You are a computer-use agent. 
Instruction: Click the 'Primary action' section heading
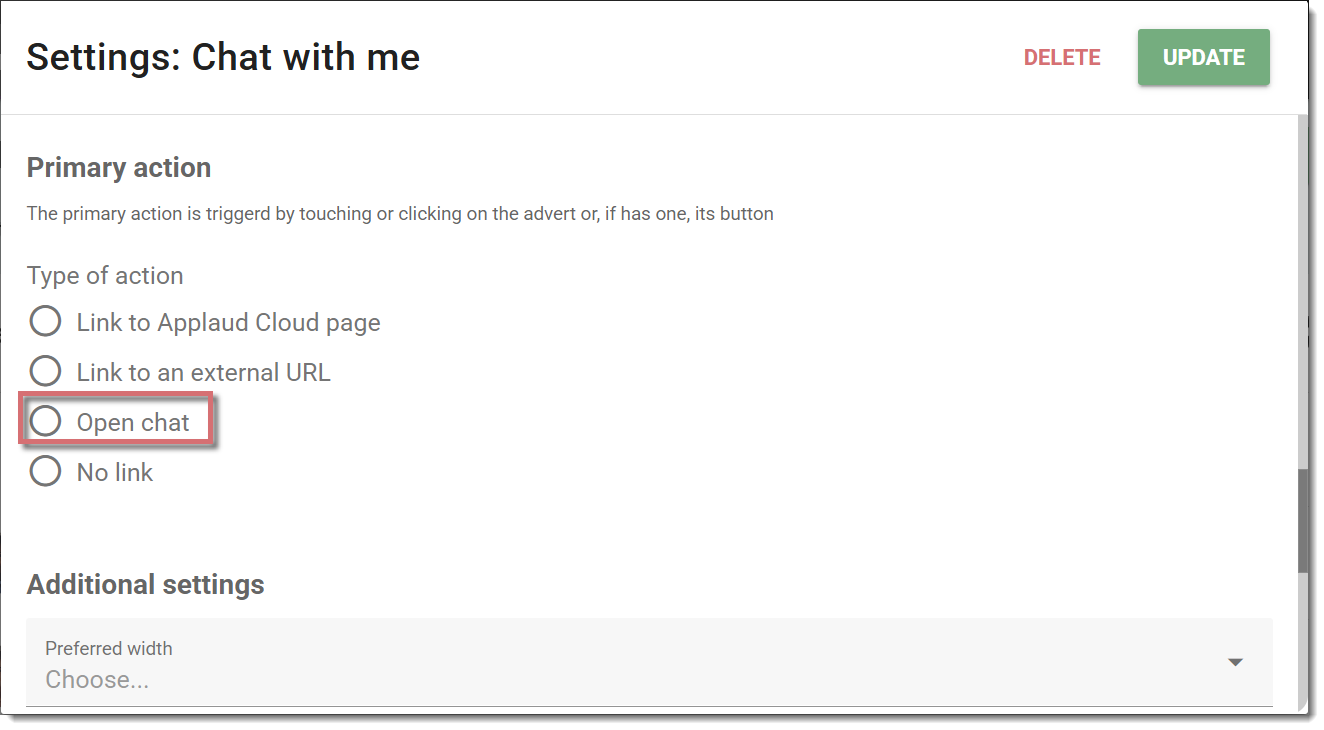pyautogui.click(x=119, y=168)
